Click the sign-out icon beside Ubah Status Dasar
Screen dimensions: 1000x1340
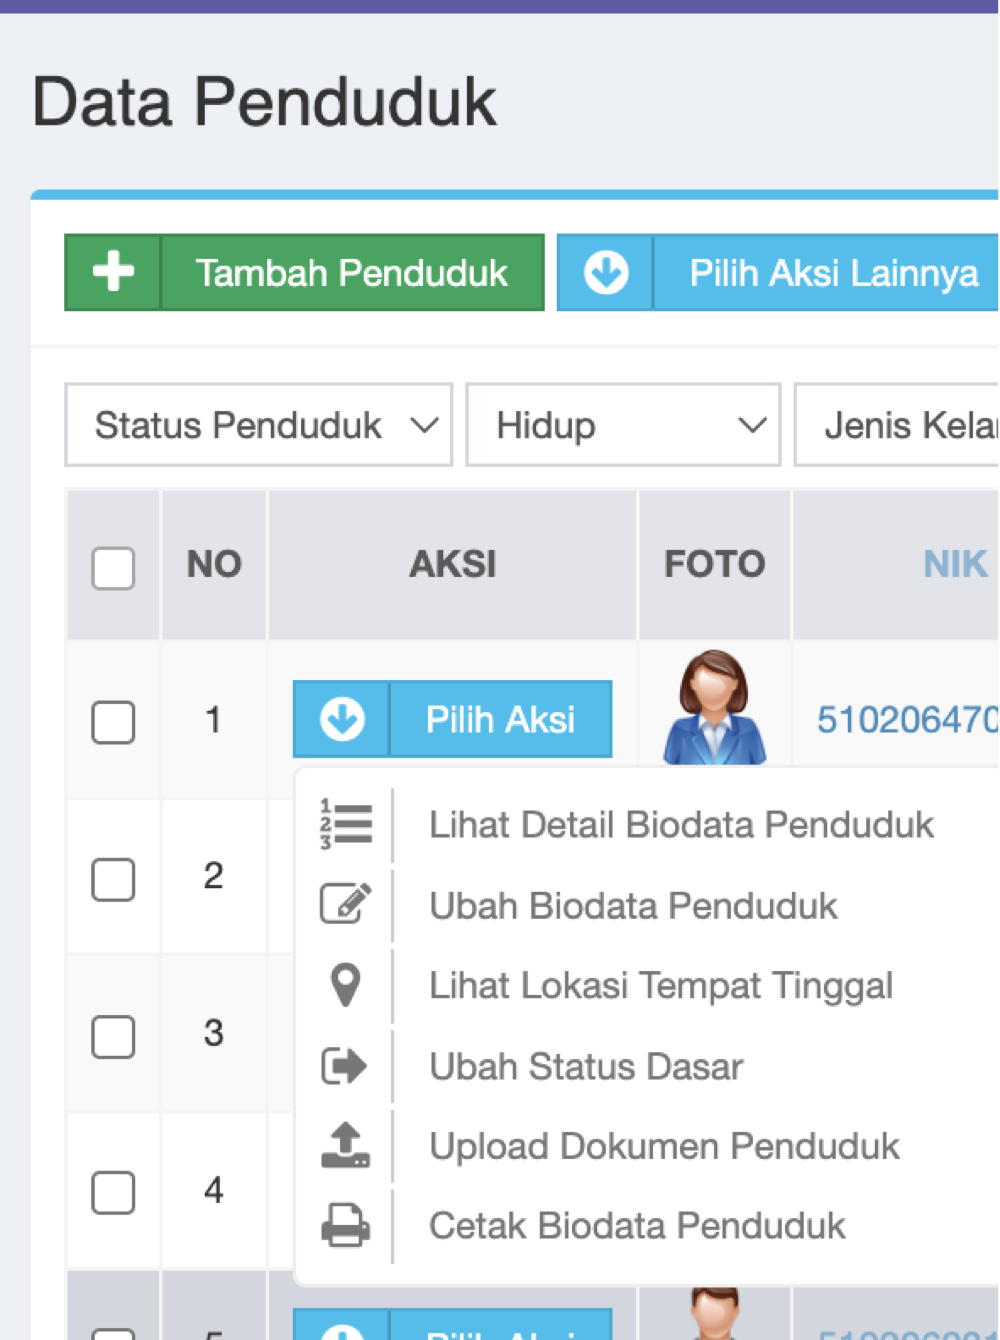tap(345, 1066)
